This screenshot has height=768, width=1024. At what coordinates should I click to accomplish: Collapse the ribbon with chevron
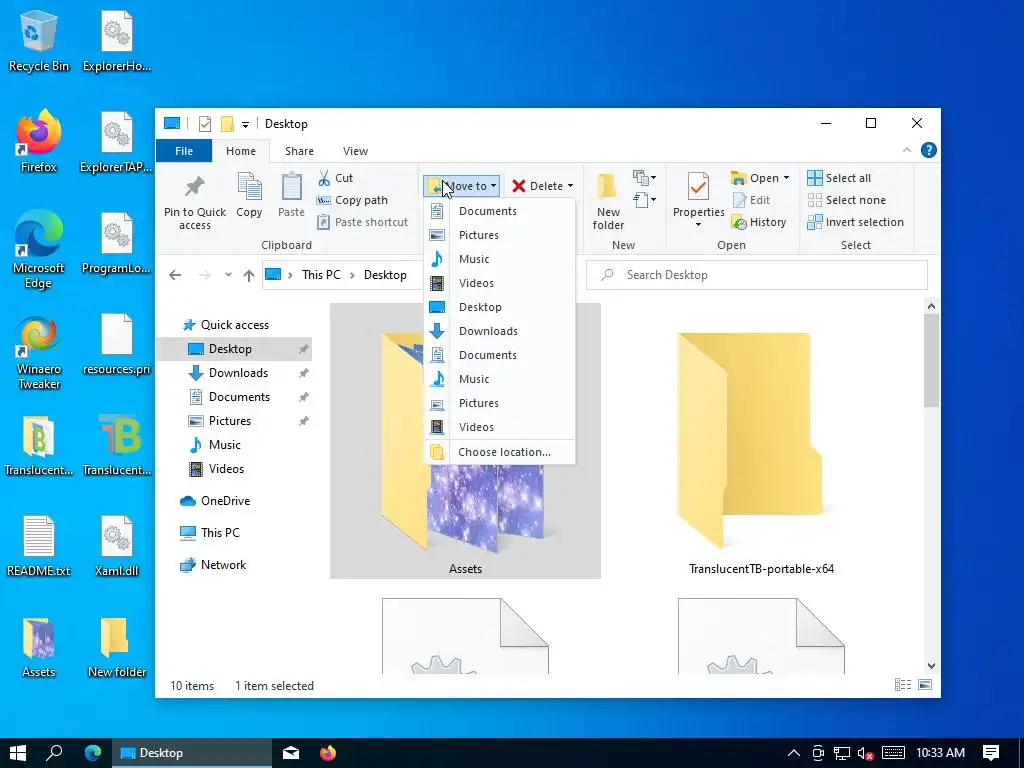click(906, 150)
